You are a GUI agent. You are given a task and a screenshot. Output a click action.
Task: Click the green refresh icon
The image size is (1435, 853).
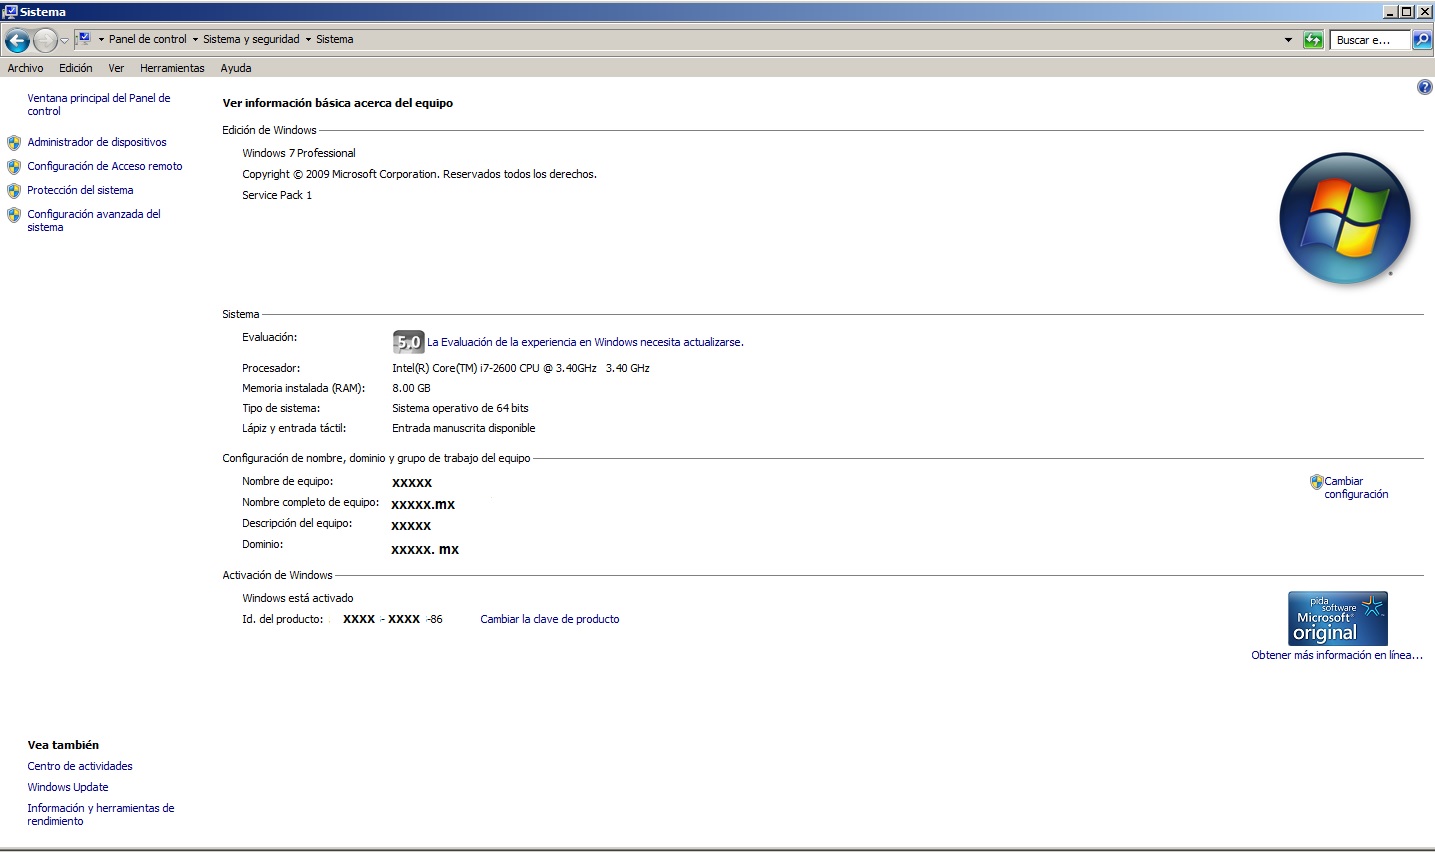pyautogui.click(x=1313, y=40)
